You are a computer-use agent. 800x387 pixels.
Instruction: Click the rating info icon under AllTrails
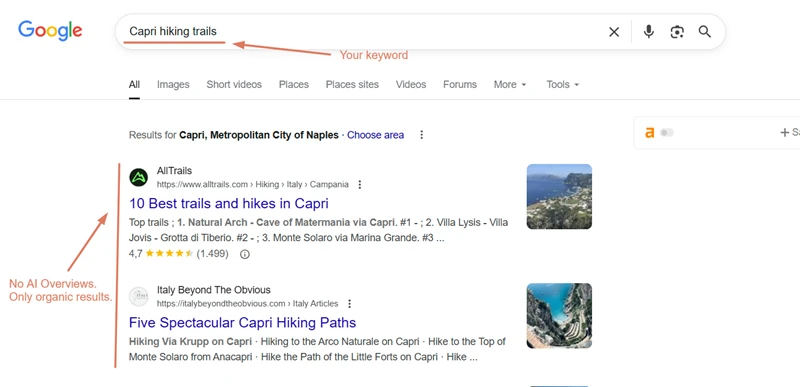click(x=245, y=254)
